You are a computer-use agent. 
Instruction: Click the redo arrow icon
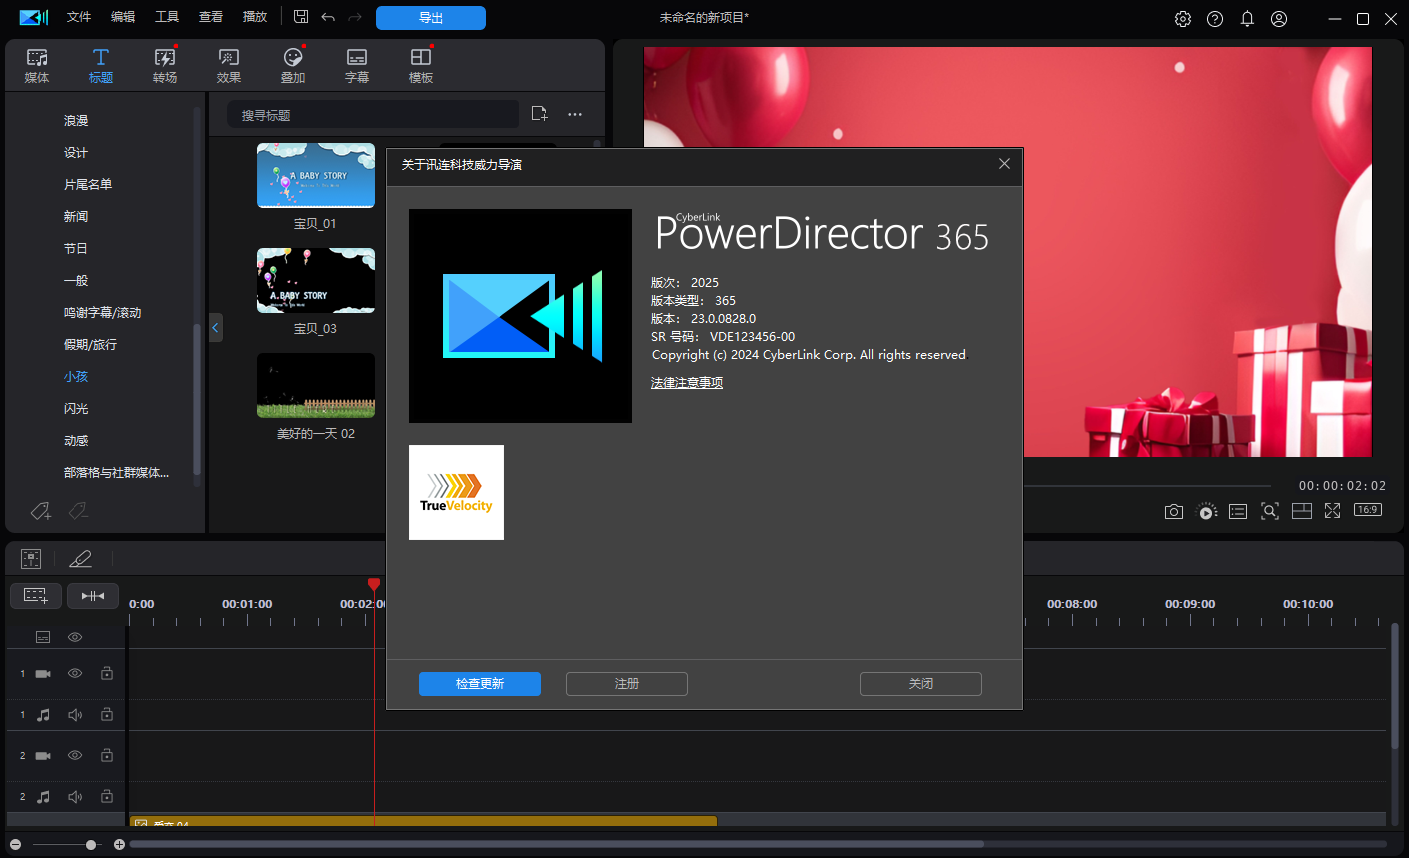click(355, 17)
